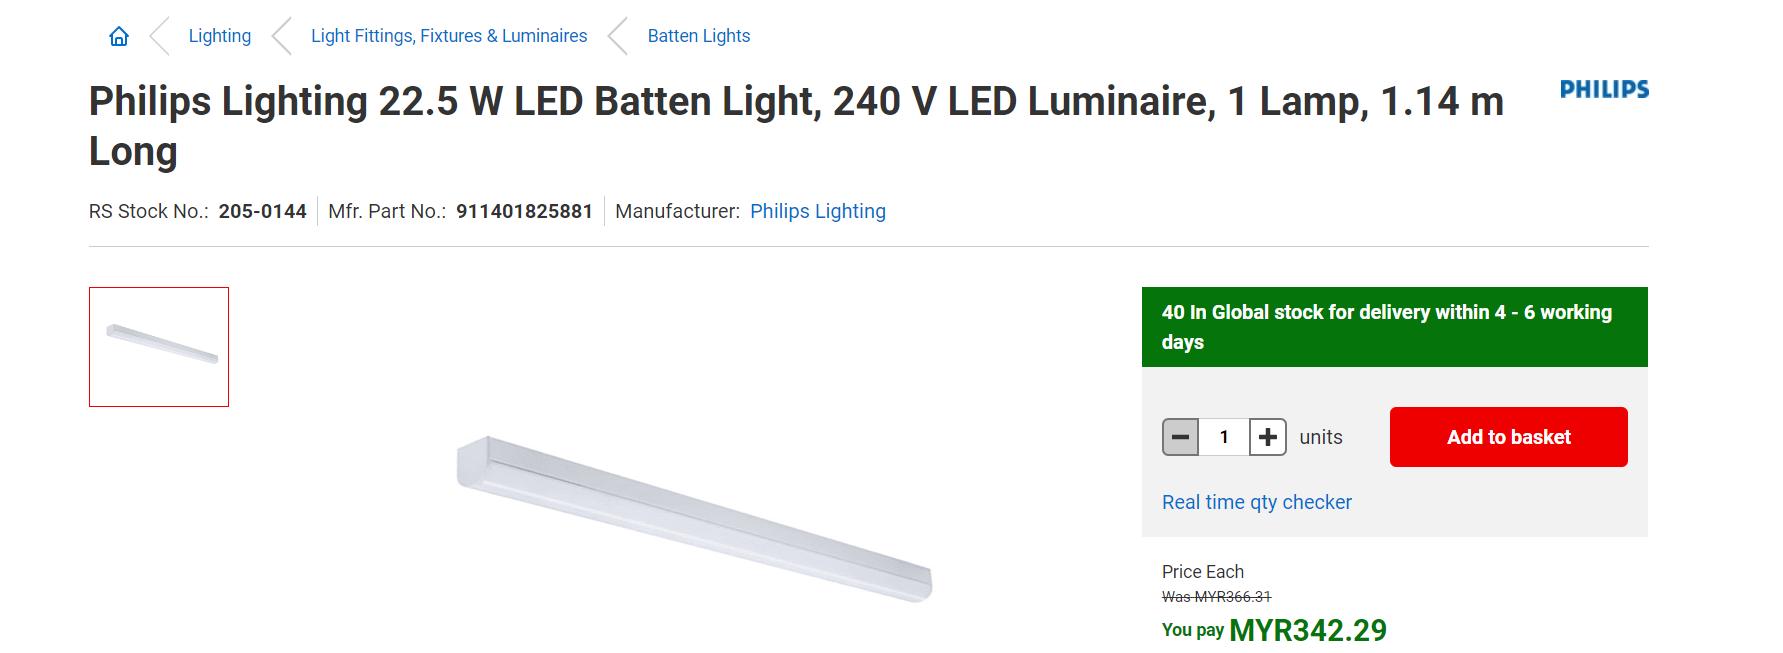Click the chevron before Batten Lights breadcrumb
The image size is (1783, 653).
click(617, 37)
